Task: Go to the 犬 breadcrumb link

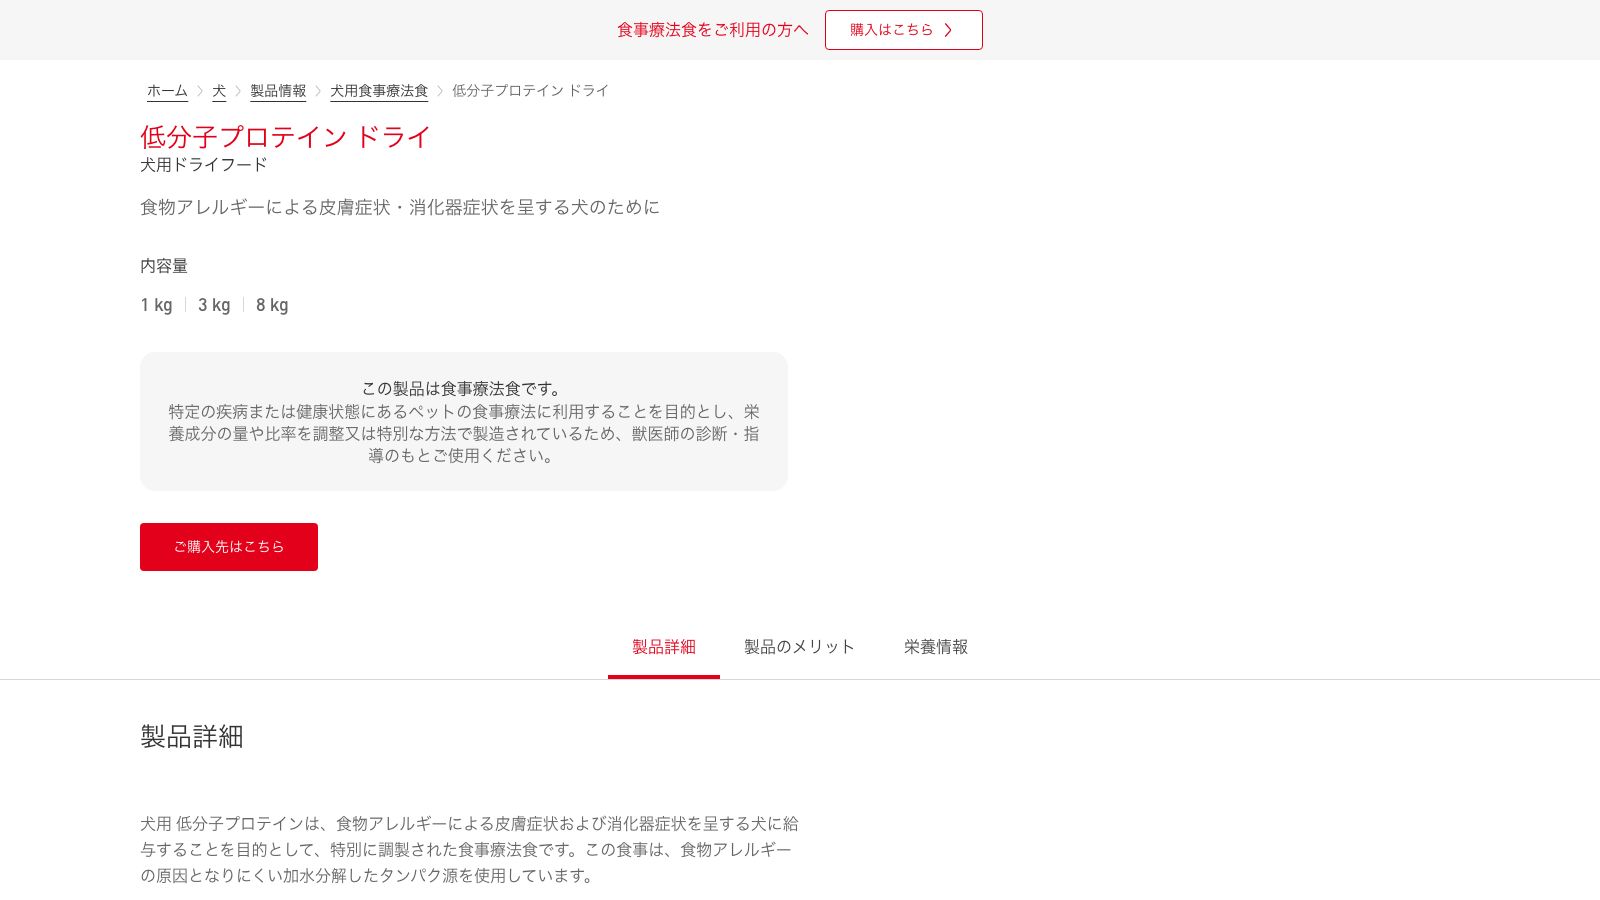Action: (219, 91)
